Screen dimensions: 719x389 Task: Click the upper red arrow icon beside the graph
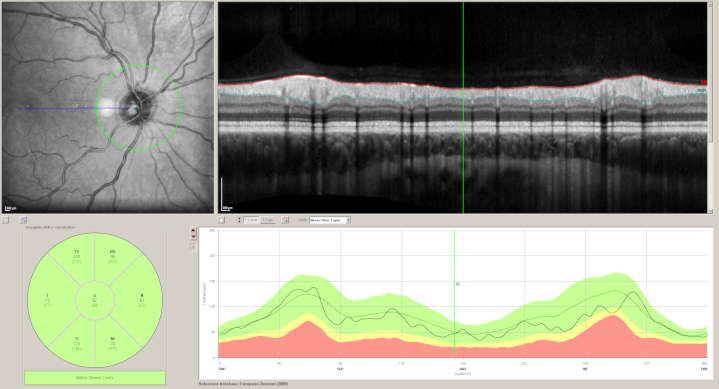click(x=193, y=230)
